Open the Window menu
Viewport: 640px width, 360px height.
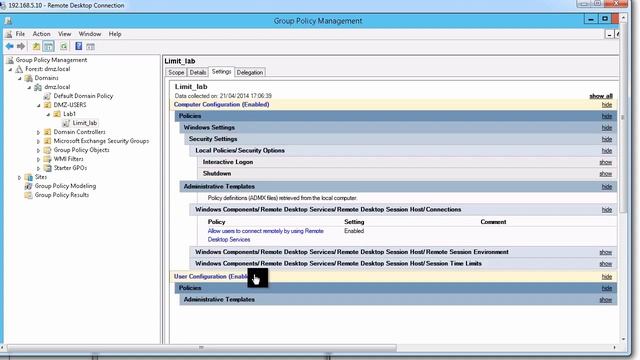90,34
